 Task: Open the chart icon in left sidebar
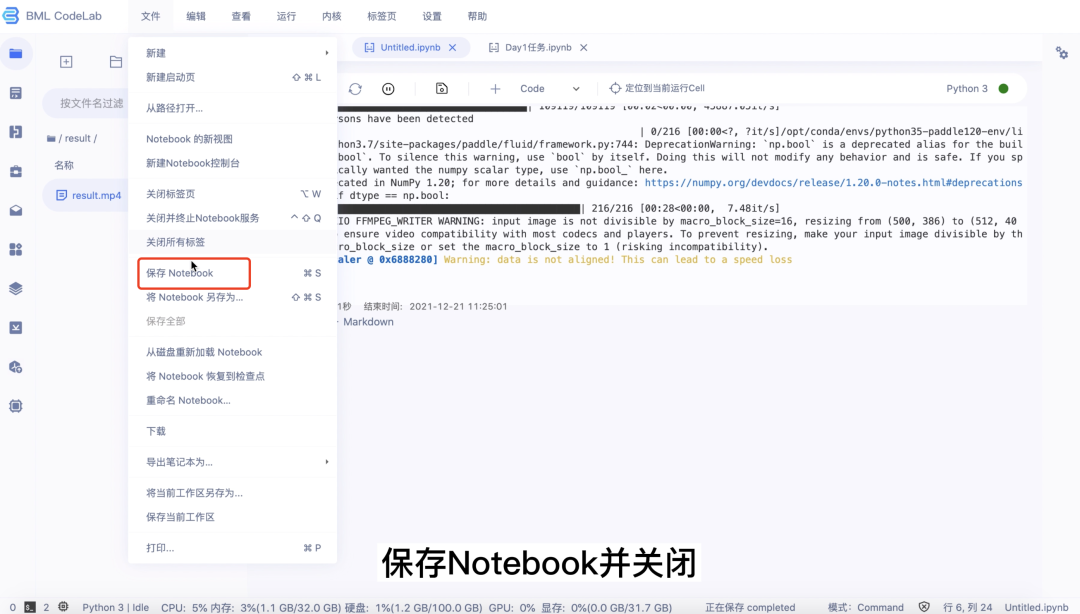click(x=16, y=327)
